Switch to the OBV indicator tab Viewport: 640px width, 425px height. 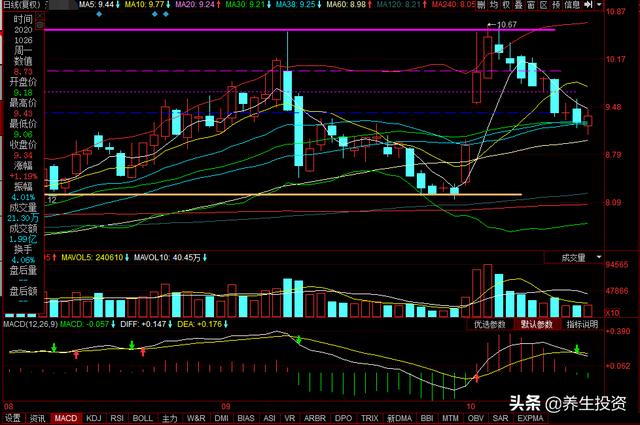click(476, 418)
